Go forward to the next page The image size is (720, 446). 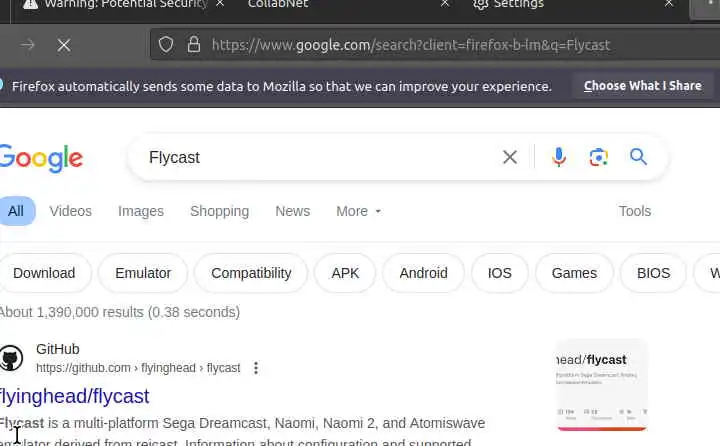[28, 45]
